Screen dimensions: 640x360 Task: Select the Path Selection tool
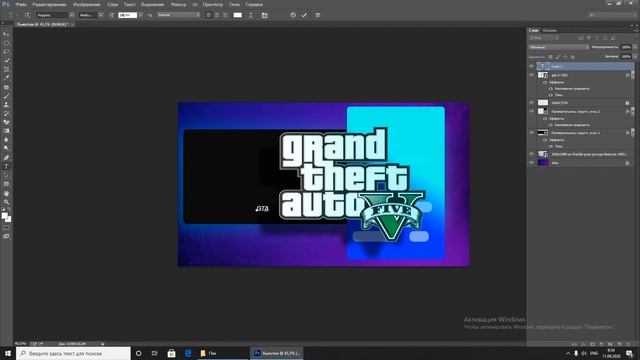click(6, 175)
